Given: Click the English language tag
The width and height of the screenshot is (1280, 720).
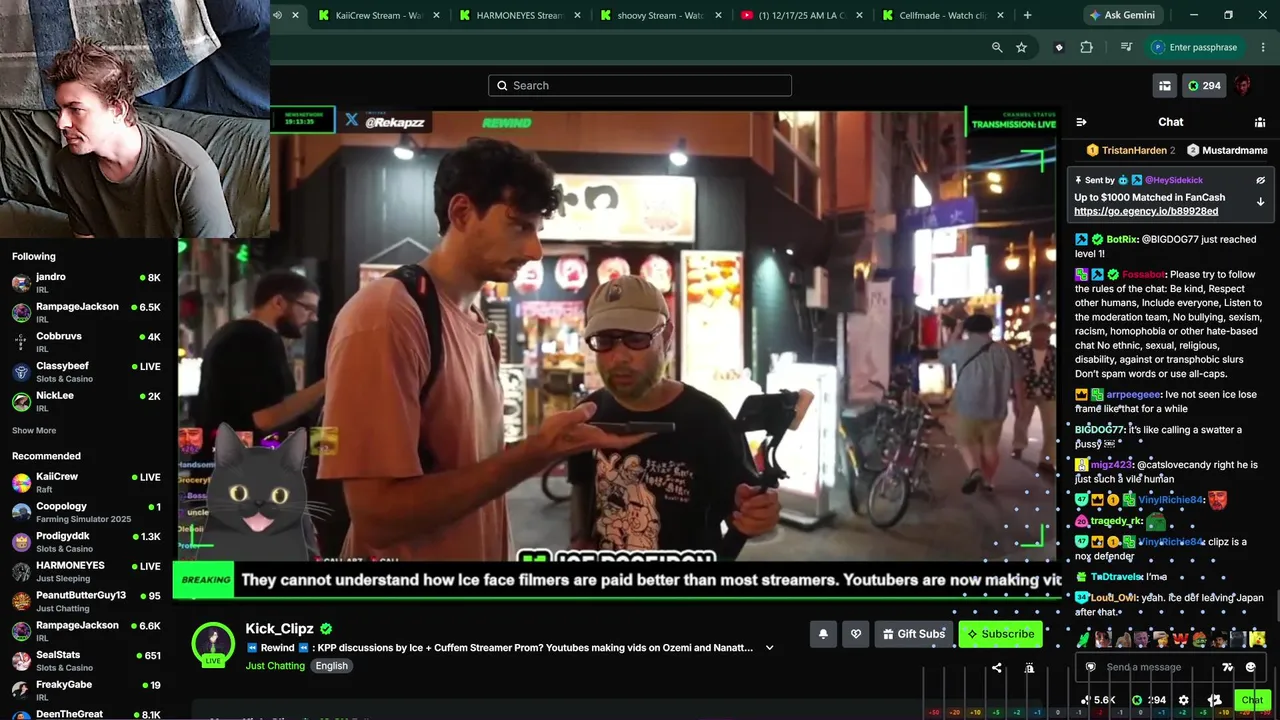Looking at the screenshot, I should 332,666.
